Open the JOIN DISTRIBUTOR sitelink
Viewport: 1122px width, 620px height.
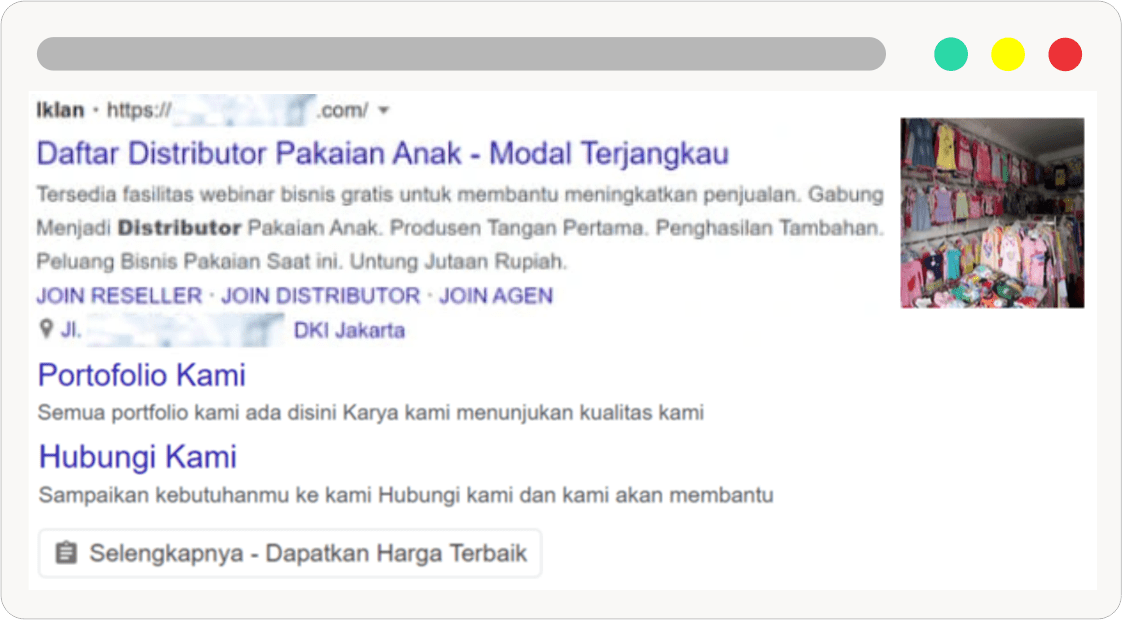pyautogui.click(x=321, y=296)
